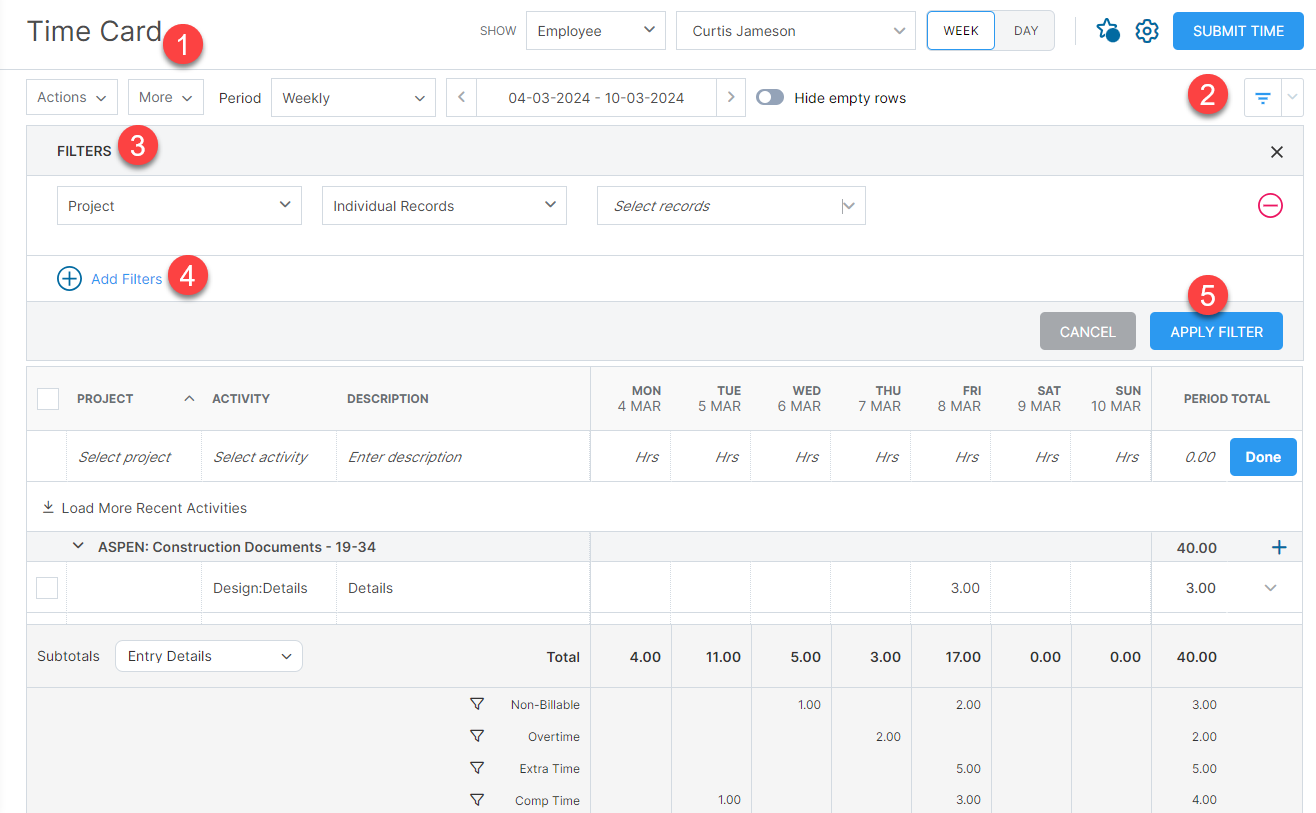1316x813 pixels.
Task: Click the APPLY FILTER button
Action: (1216, 332)
